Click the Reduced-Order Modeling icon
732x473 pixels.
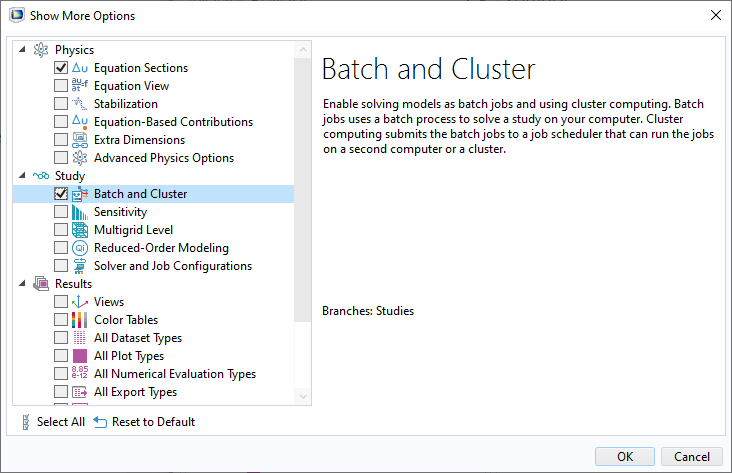point(80,248)
